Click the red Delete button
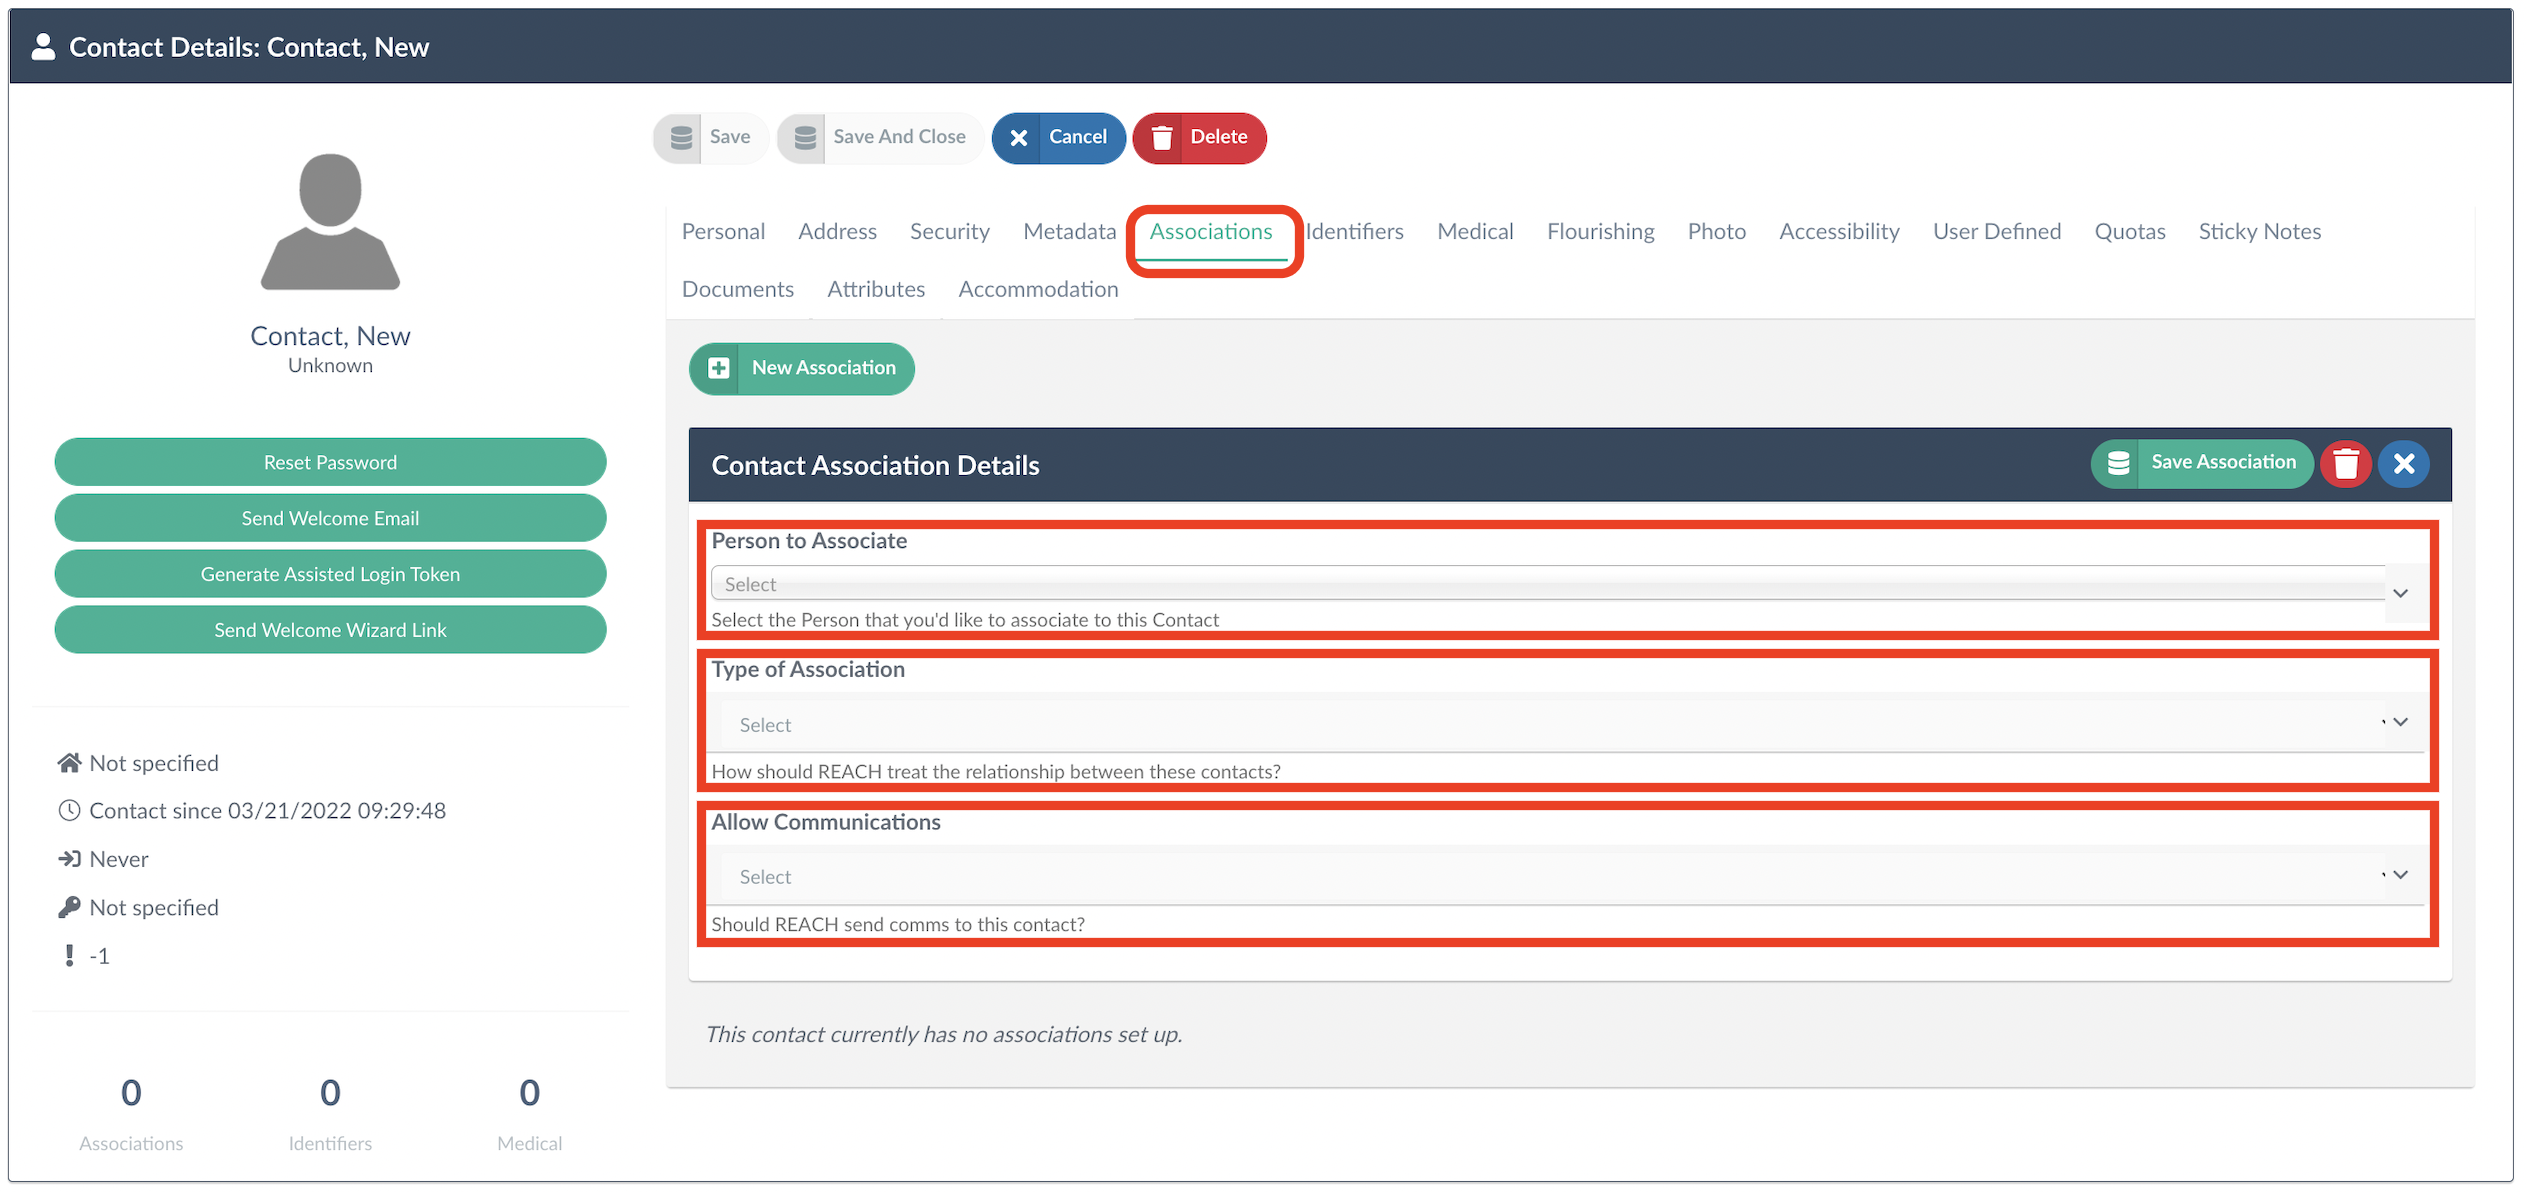 pos(1199,137)
